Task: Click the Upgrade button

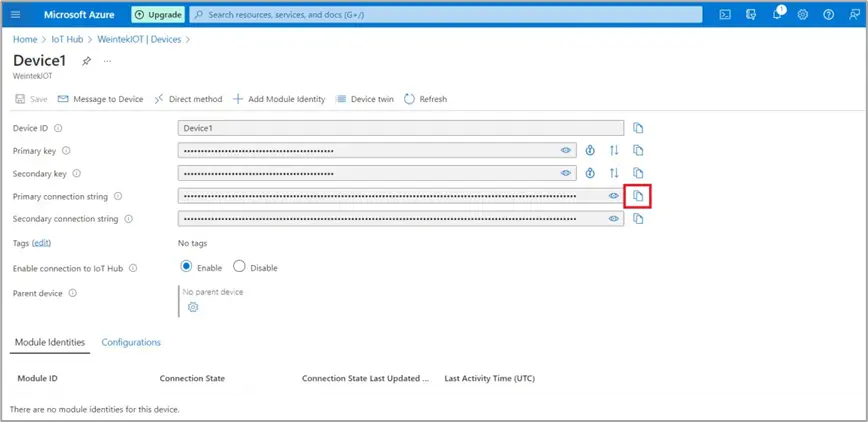Action: [158, 15]
